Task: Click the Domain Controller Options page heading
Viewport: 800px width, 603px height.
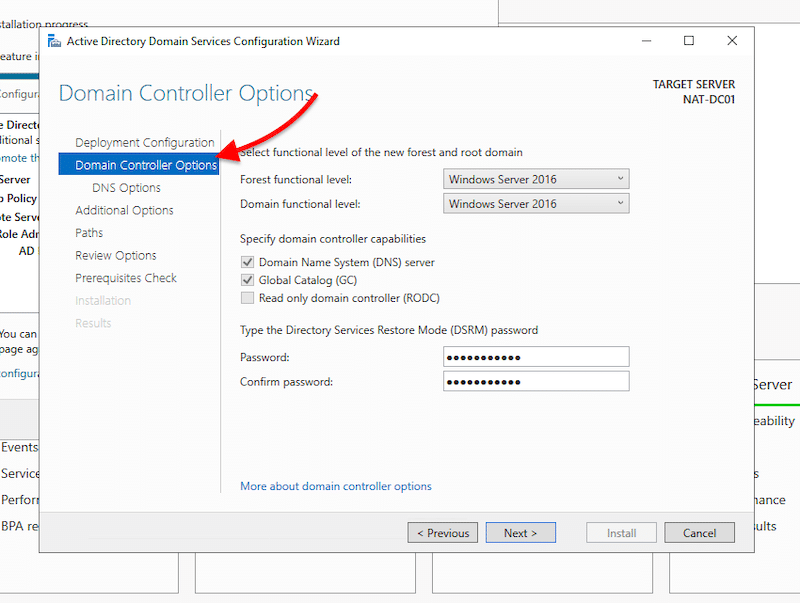Action: point(186,93)
